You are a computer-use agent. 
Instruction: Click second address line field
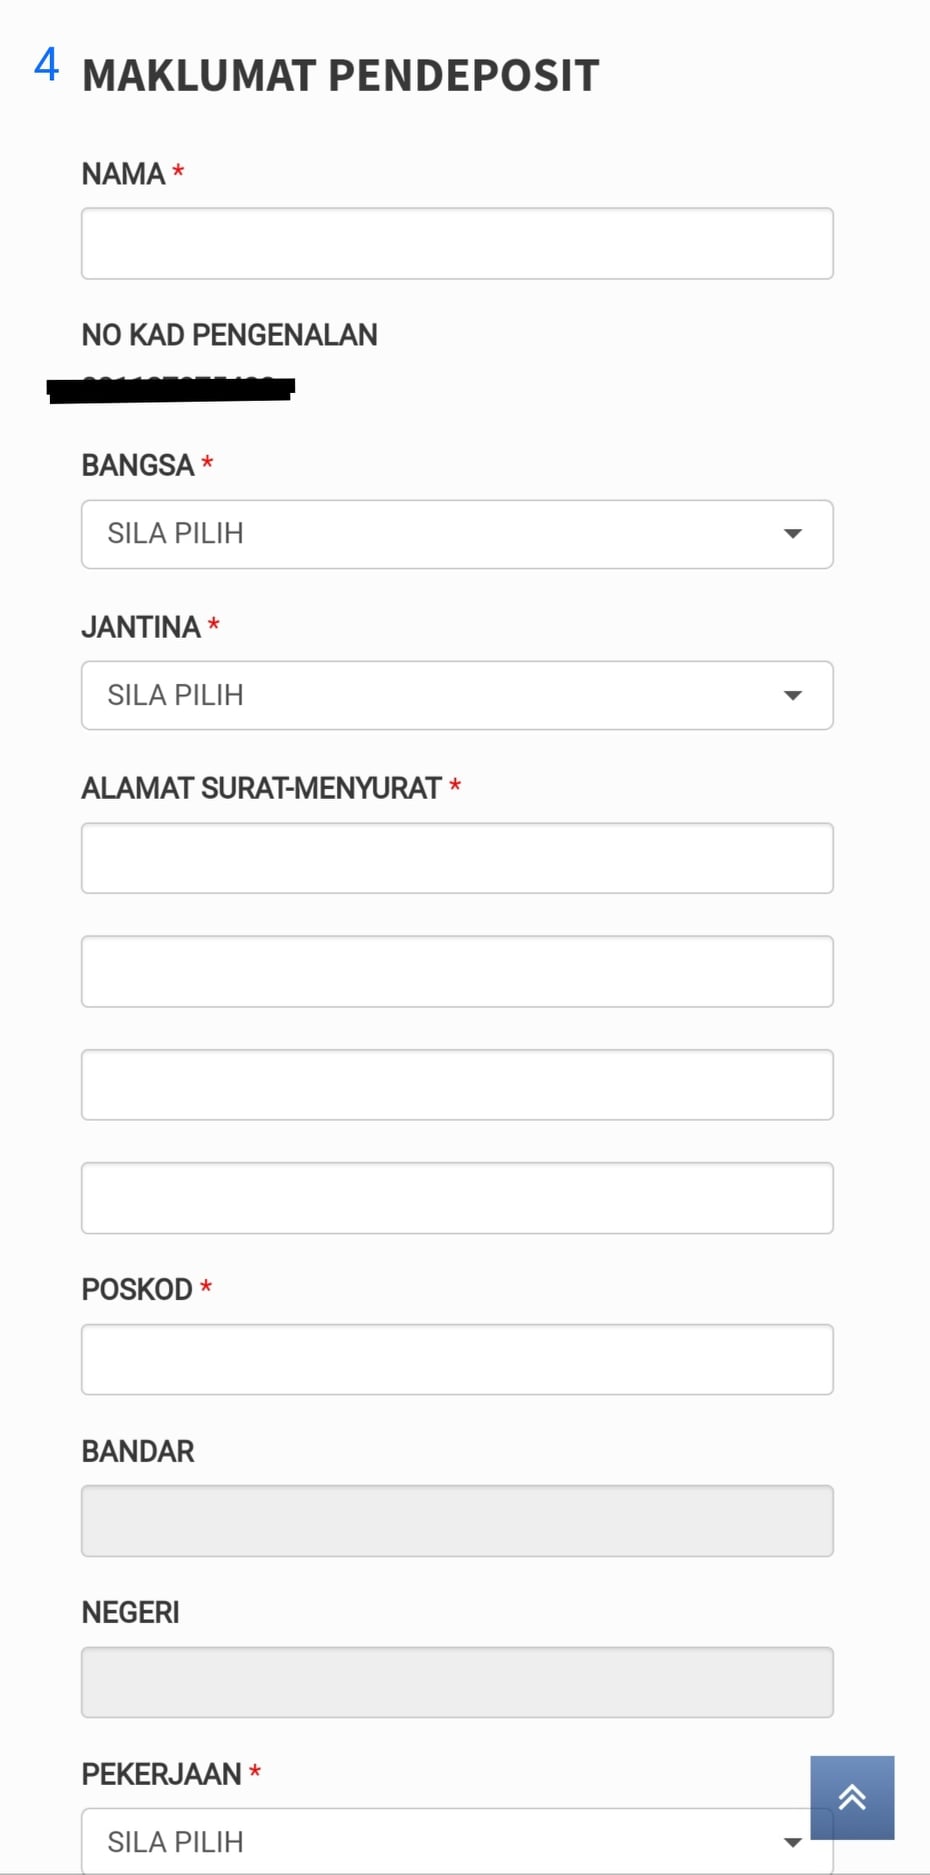pos(457,971)
